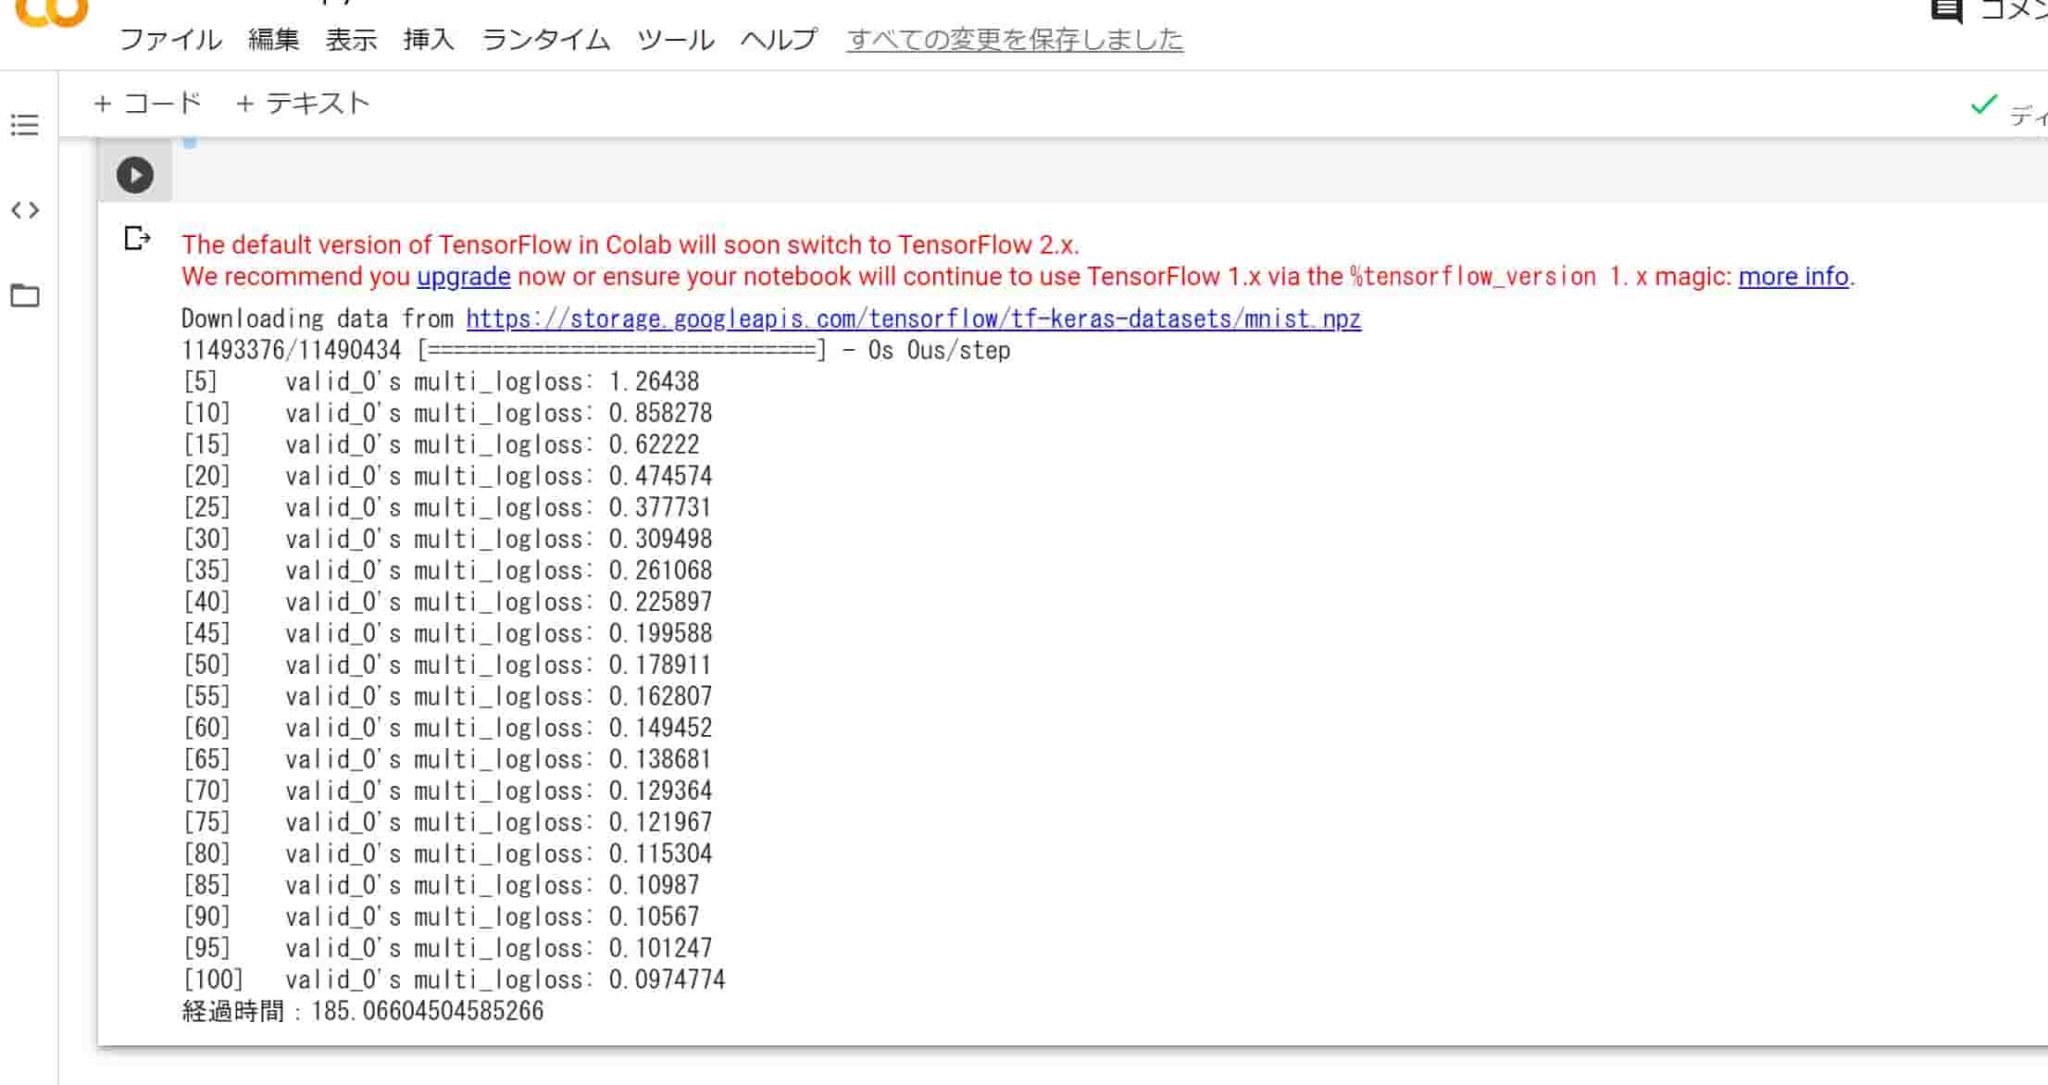
Task: Click the cell output indicator icon
Action: pyautogui.click(x=135, y=239)
